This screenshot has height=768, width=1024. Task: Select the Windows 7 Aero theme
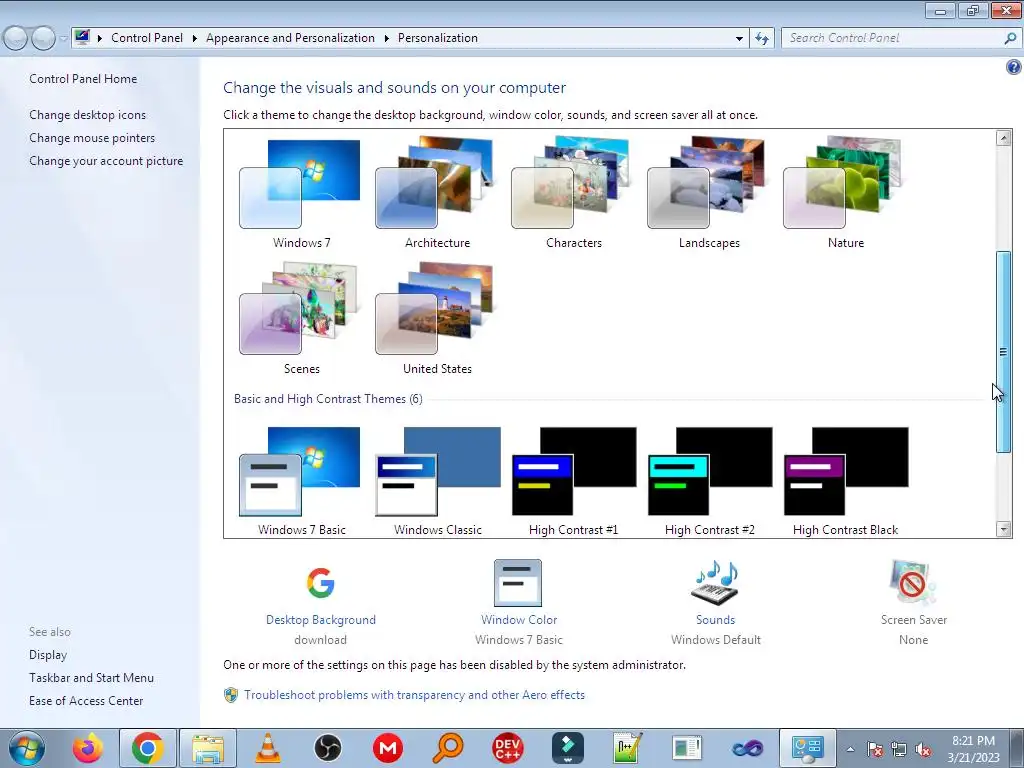tap(300, 193)
